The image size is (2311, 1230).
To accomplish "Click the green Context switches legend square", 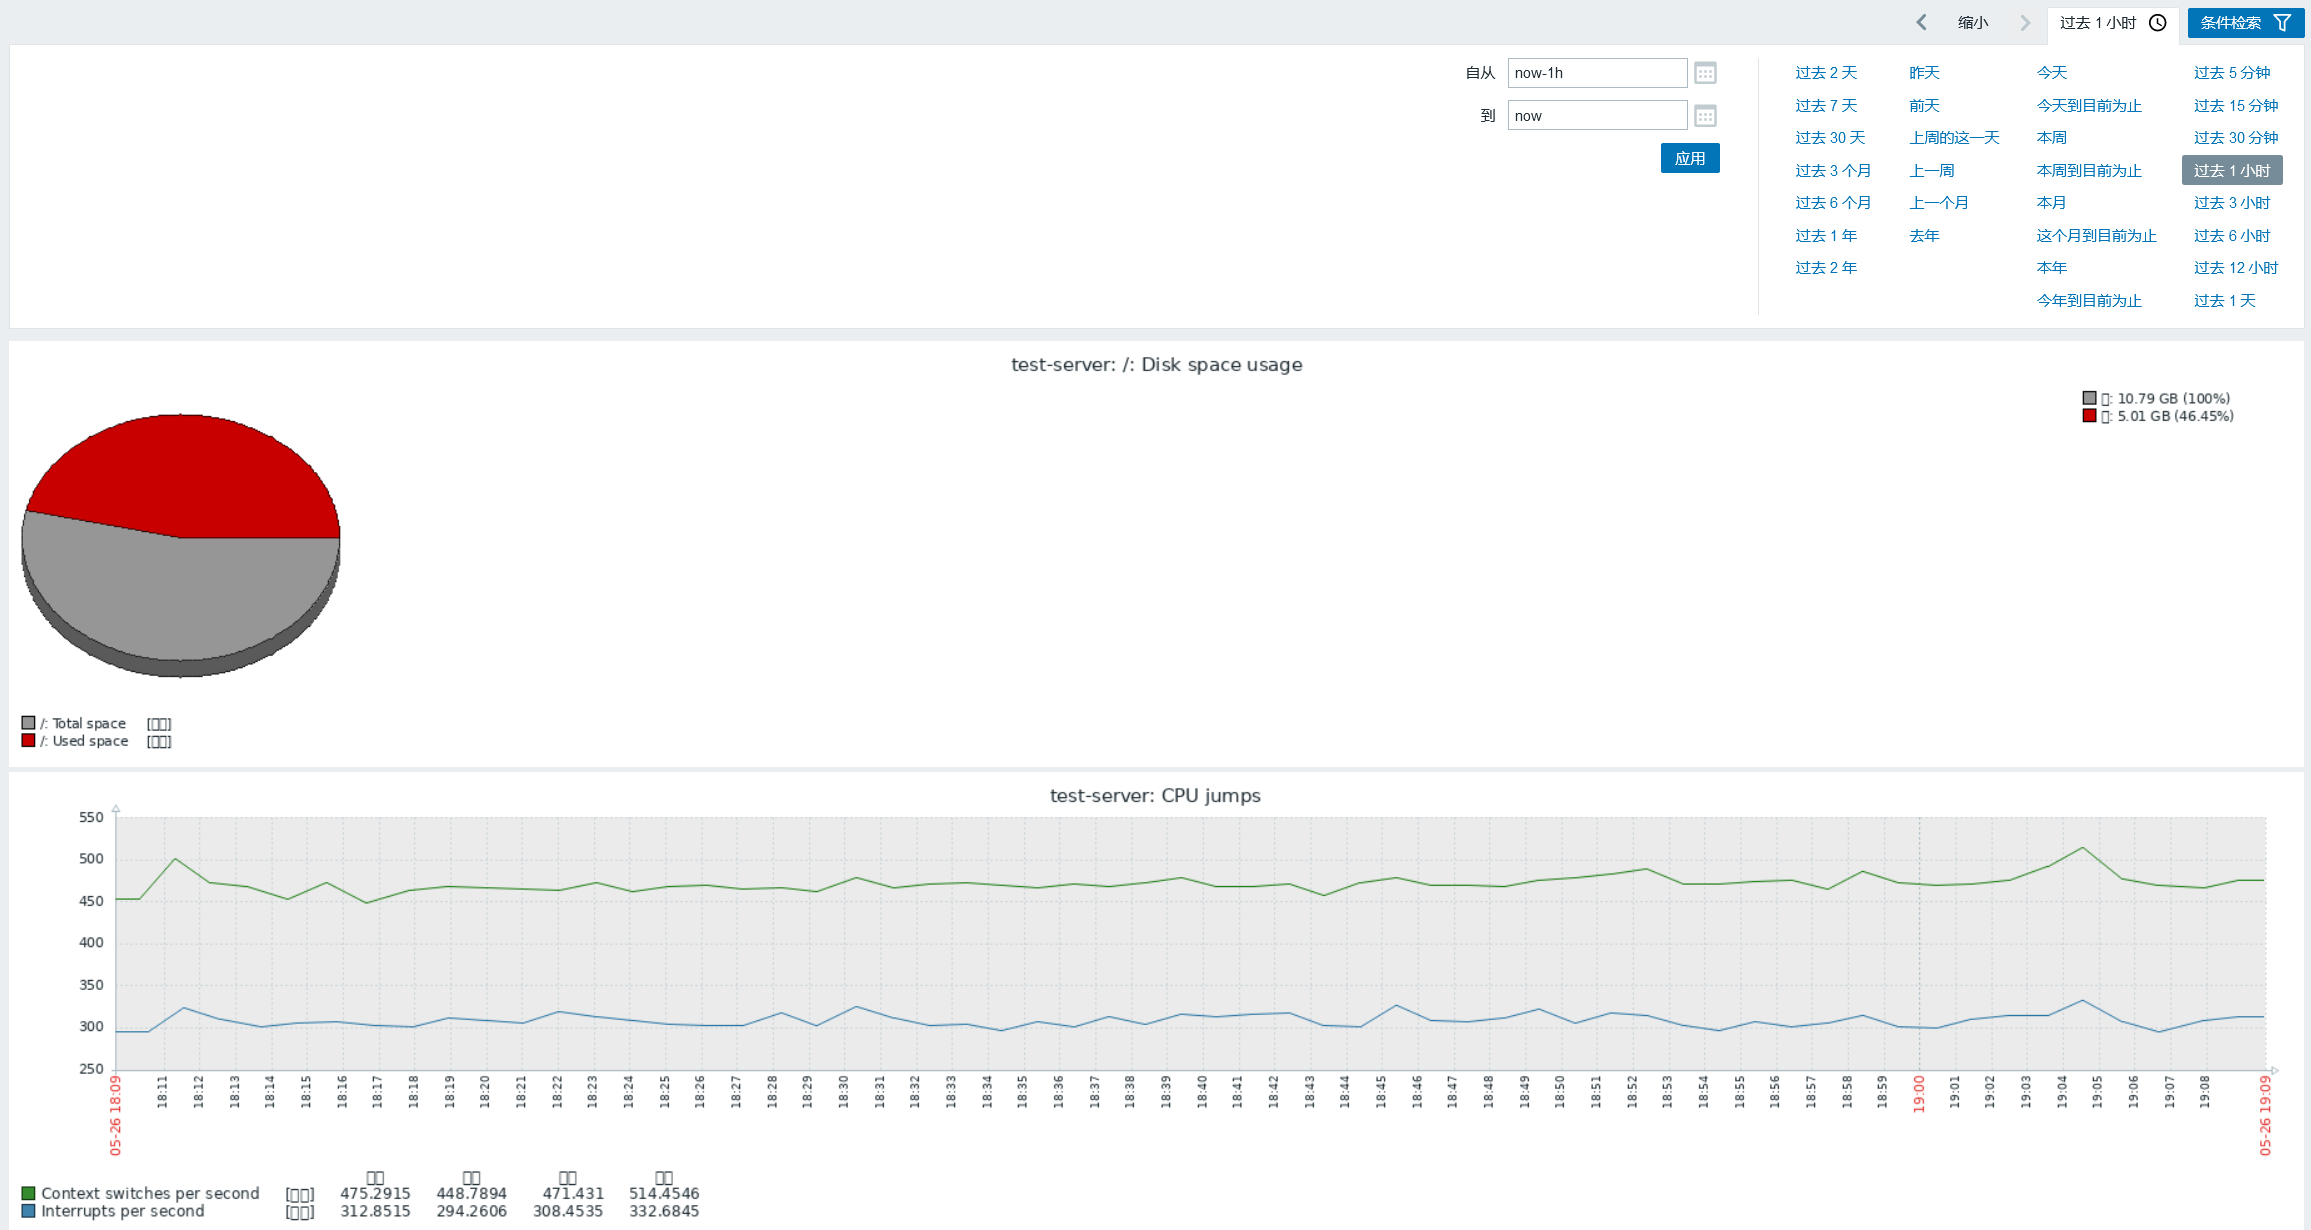I will point(28,1193).
